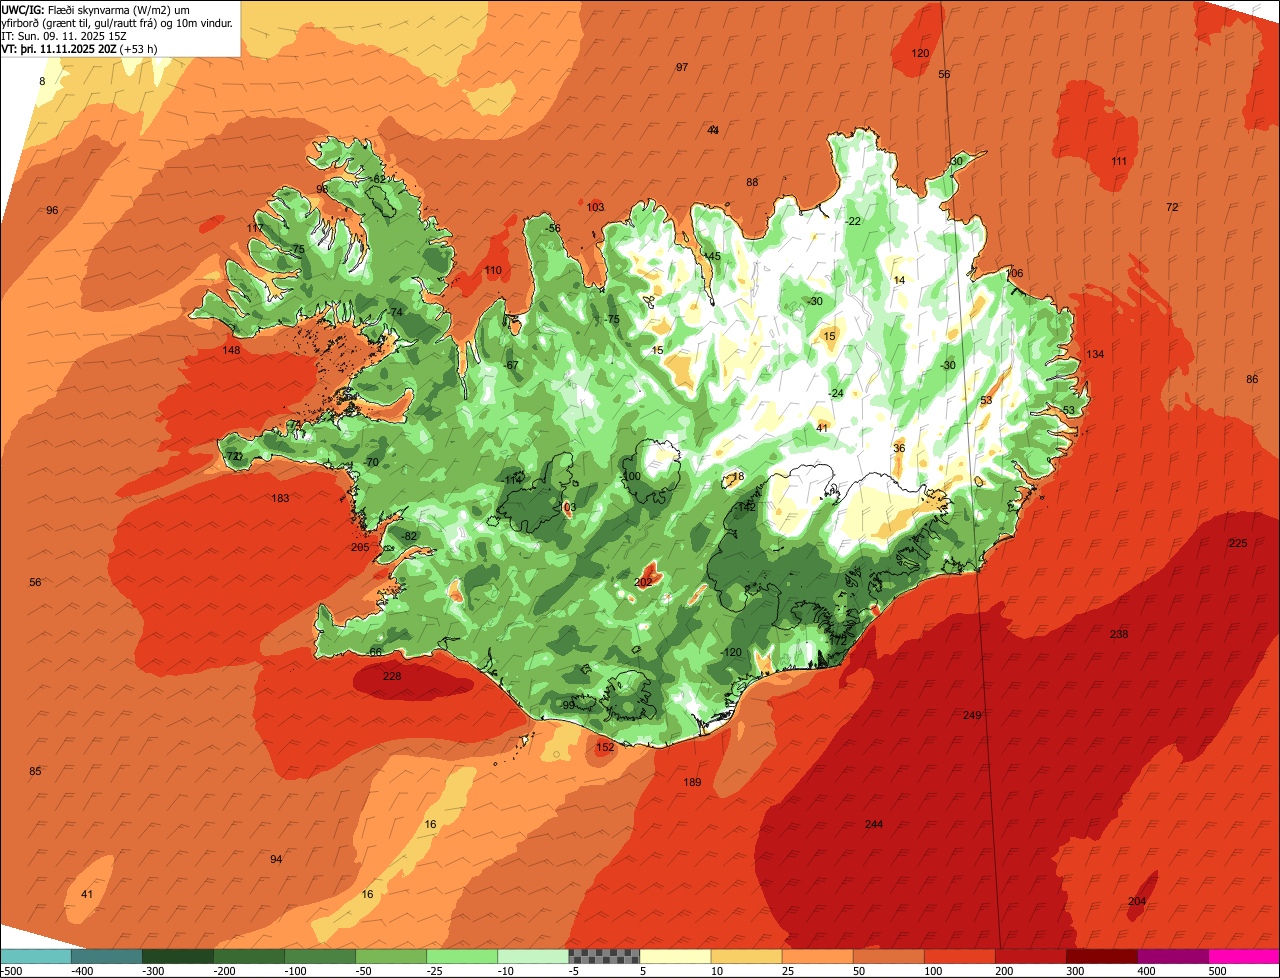
Task: Select the dark red swatch between 300 and 400
Action: 1102,956
